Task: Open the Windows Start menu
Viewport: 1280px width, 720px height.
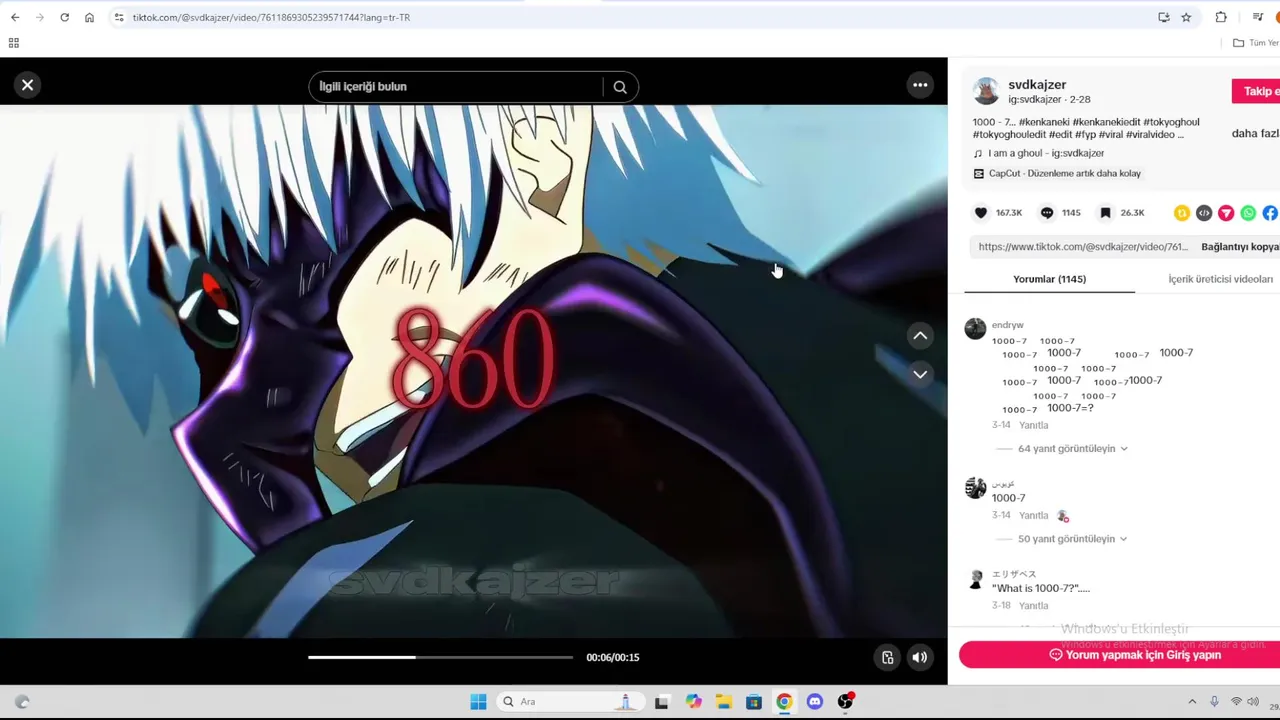Action: point(478,701)
